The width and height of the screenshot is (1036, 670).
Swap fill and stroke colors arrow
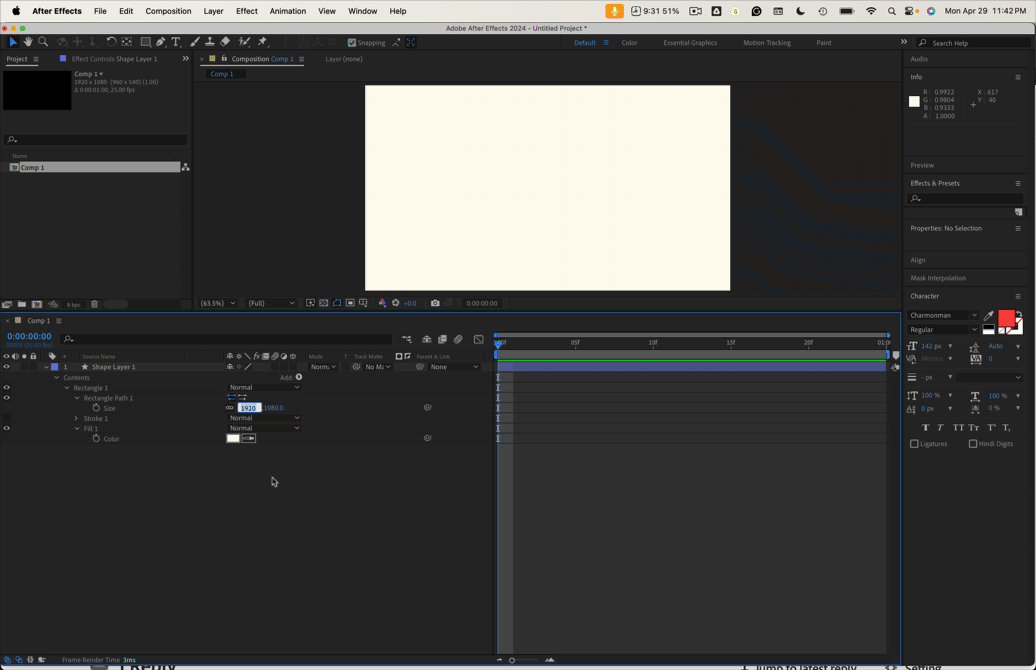pos(1018,314)
